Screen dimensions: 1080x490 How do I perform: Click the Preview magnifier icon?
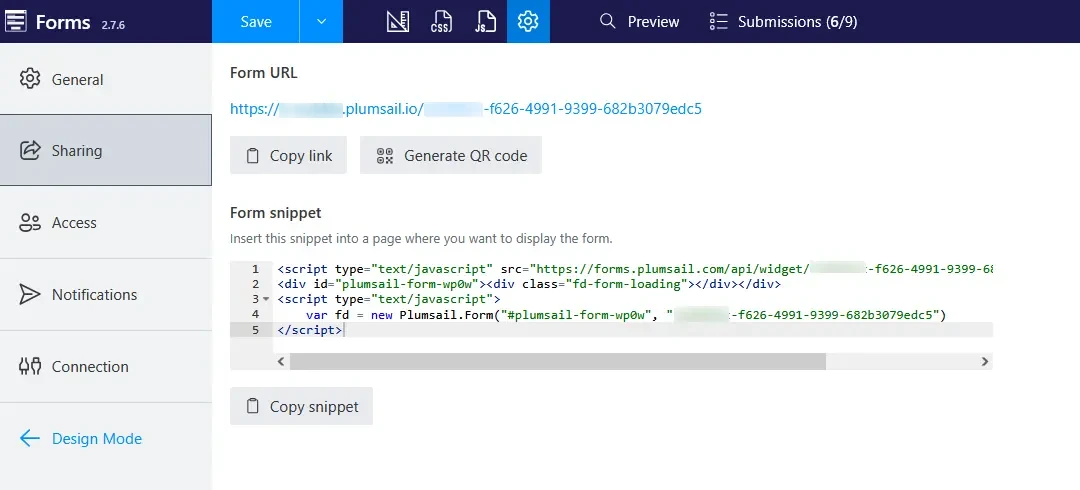coord(608,21)
